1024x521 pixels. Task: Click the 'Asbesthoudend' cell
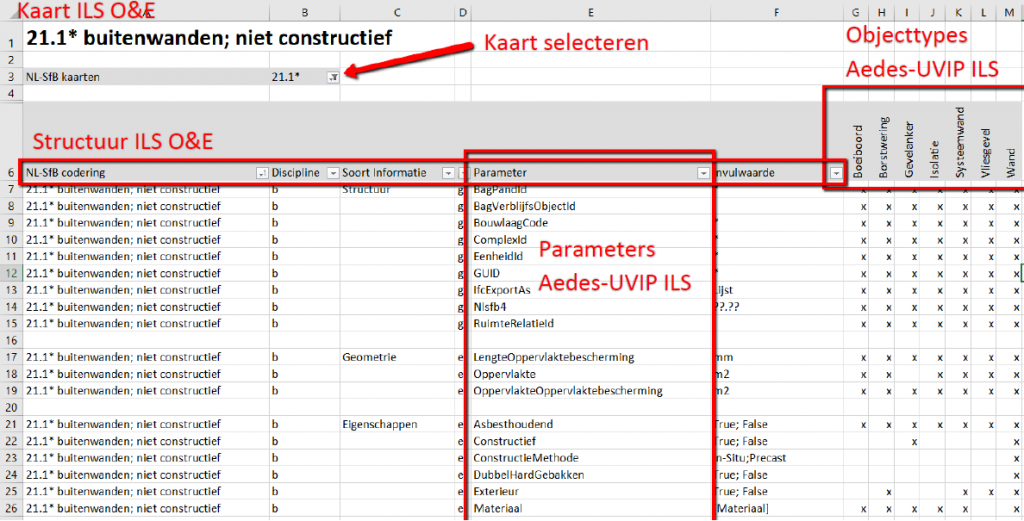pos(590,424)
